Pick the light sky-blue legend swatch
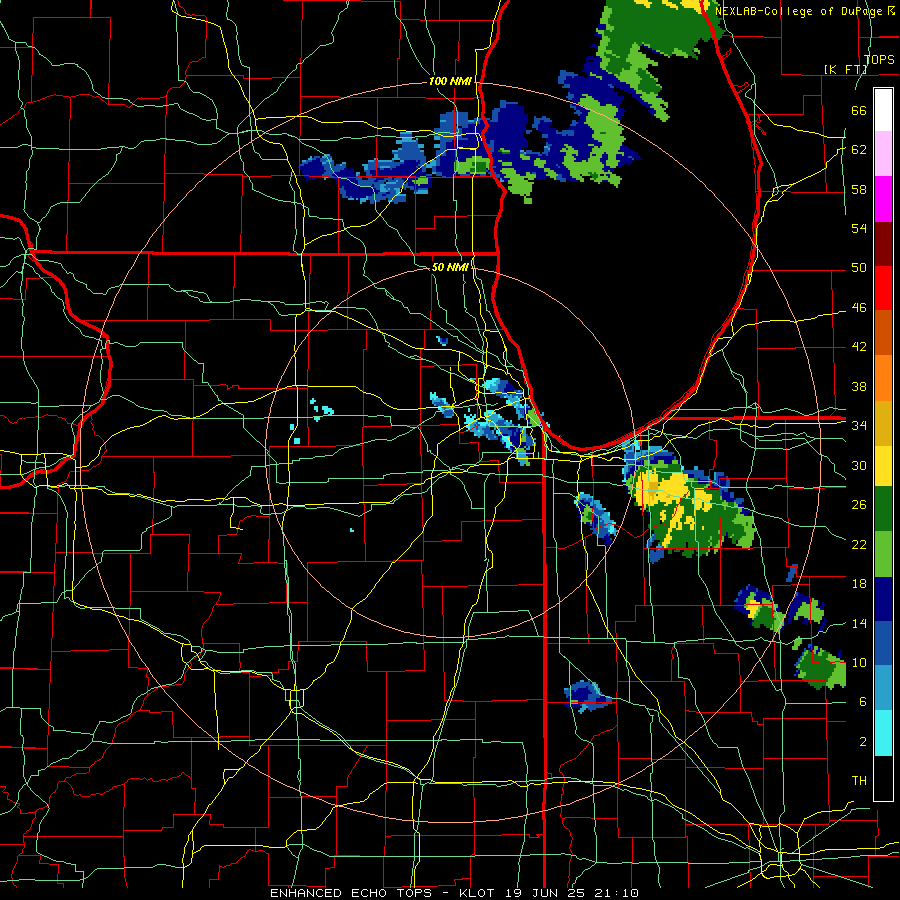The image size is (900, 900). click(x=883, y=688)
